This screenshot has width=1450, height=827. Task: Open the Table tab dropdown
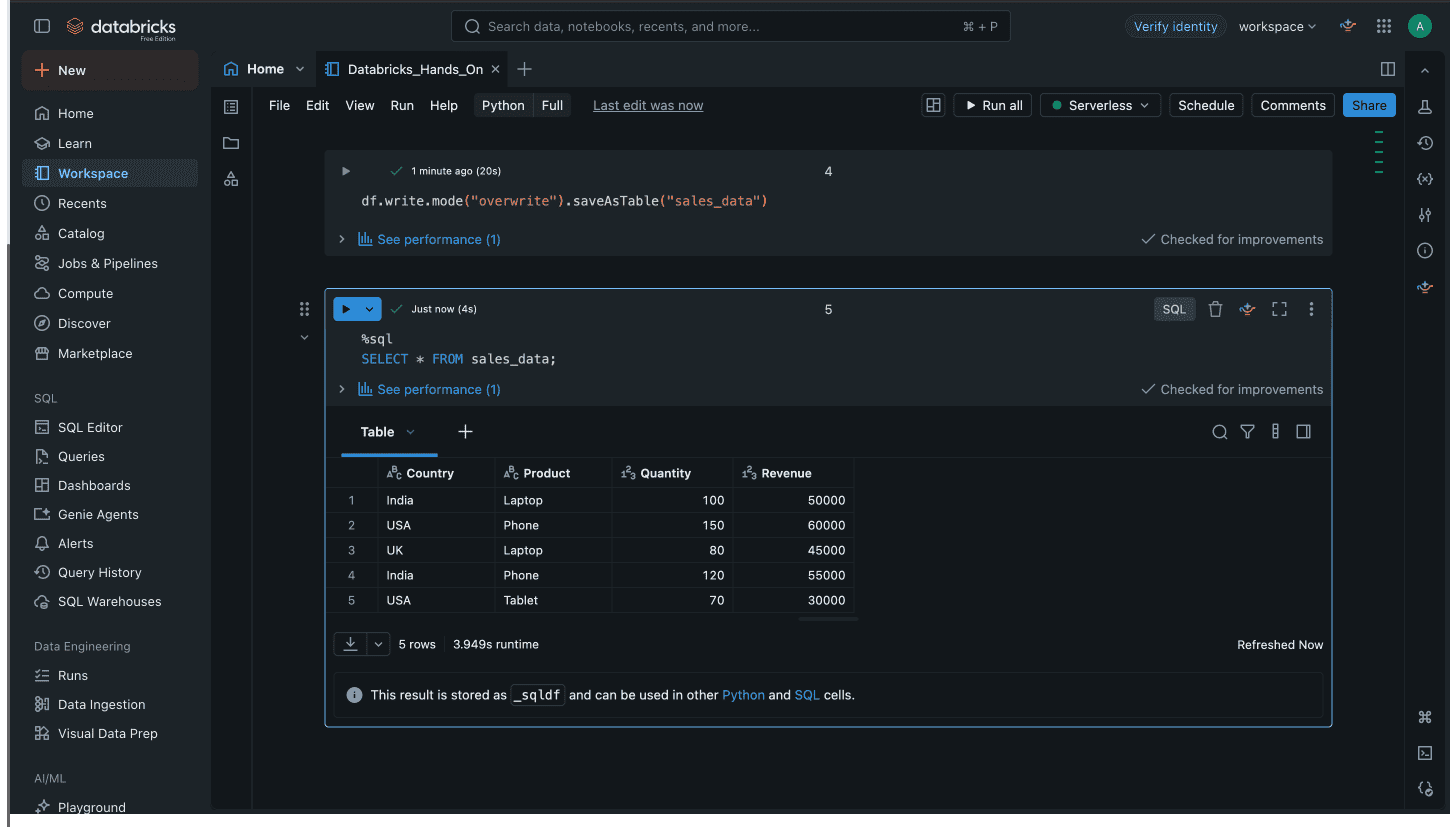click(410, 432)
